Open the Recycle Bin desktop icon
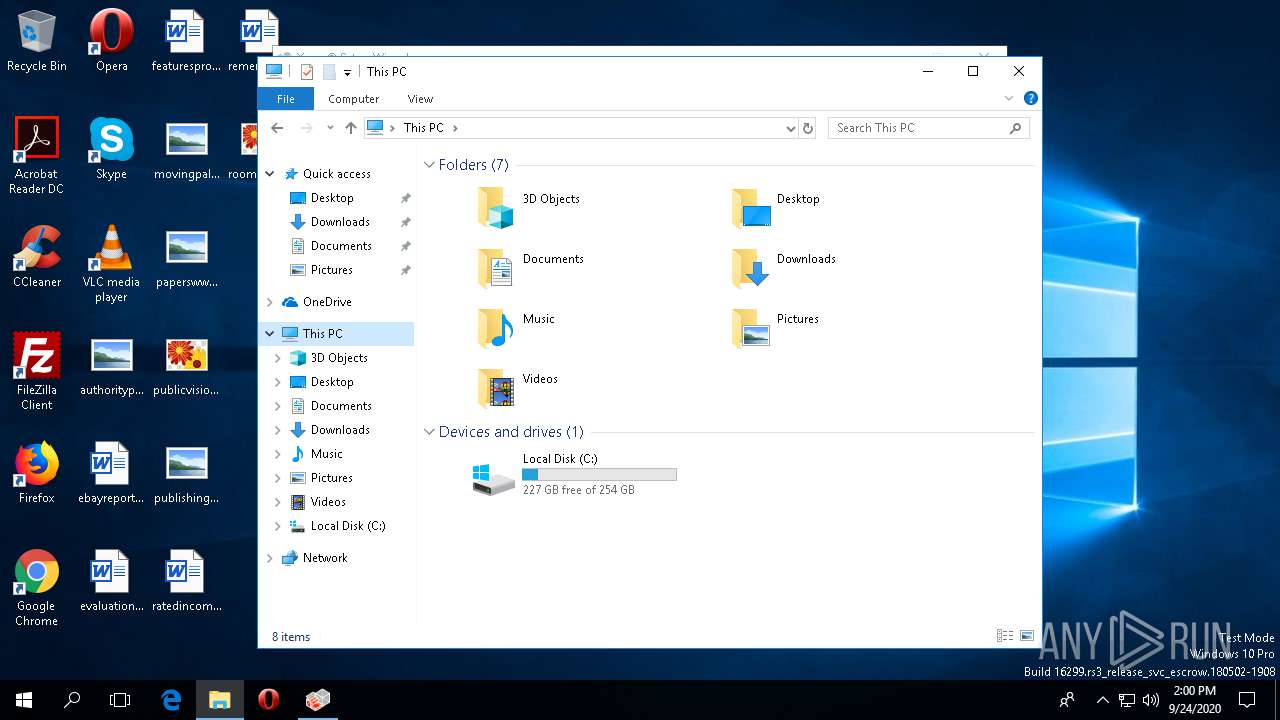1280x720 pixels. pyautogui.click(x=37, y=41)
